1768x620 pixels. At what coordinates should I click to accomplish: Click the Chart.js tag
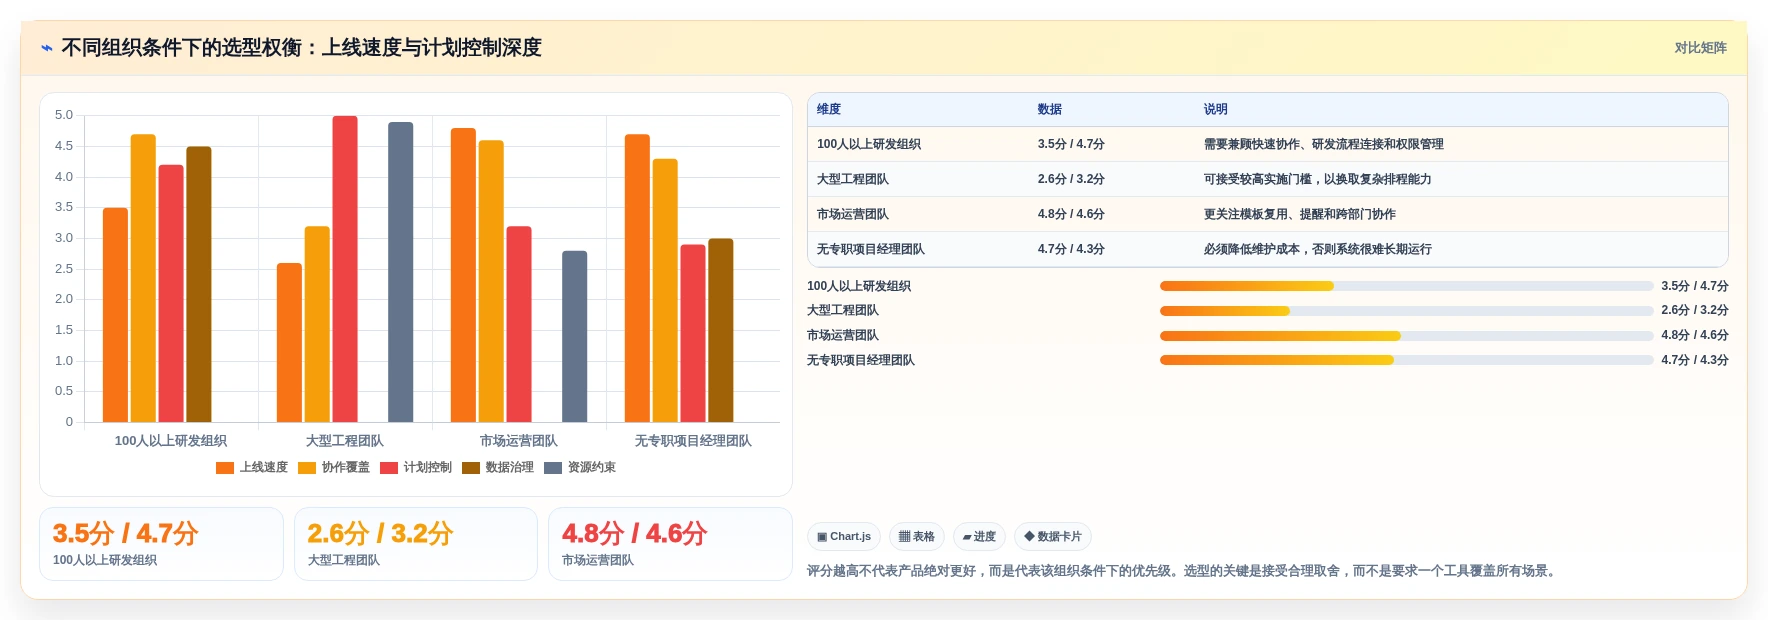point(844,537)
